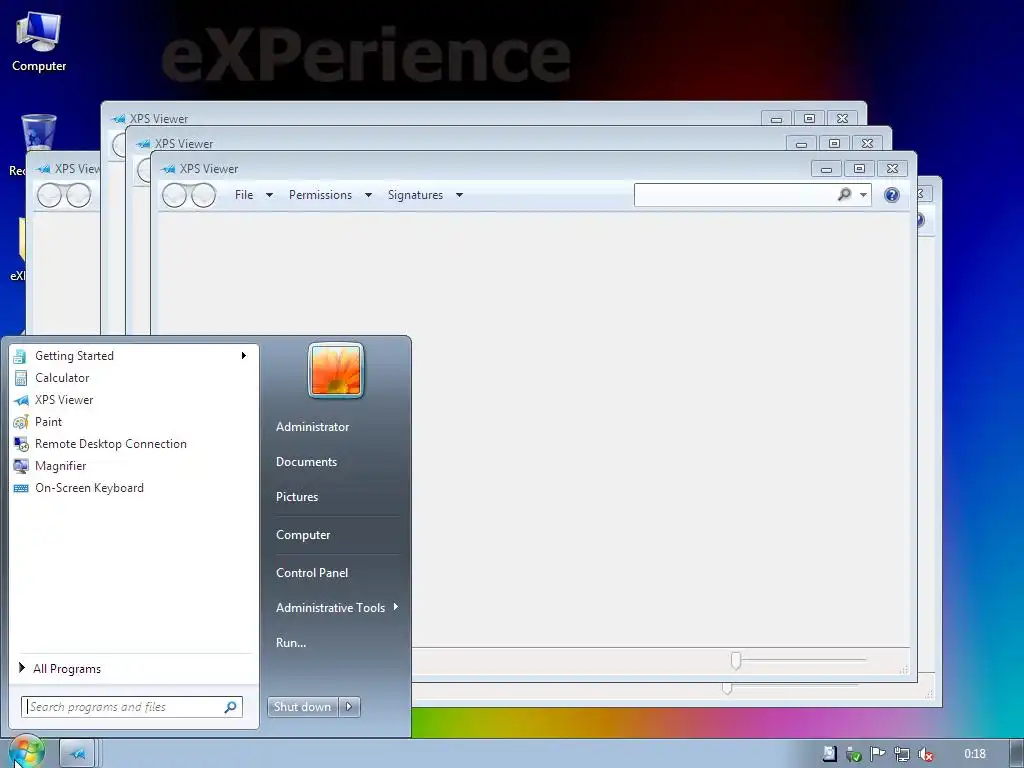Launch Calculator from Start menu
The width and height of the screenshot is (1024, 768).
(x=133, y=377)
